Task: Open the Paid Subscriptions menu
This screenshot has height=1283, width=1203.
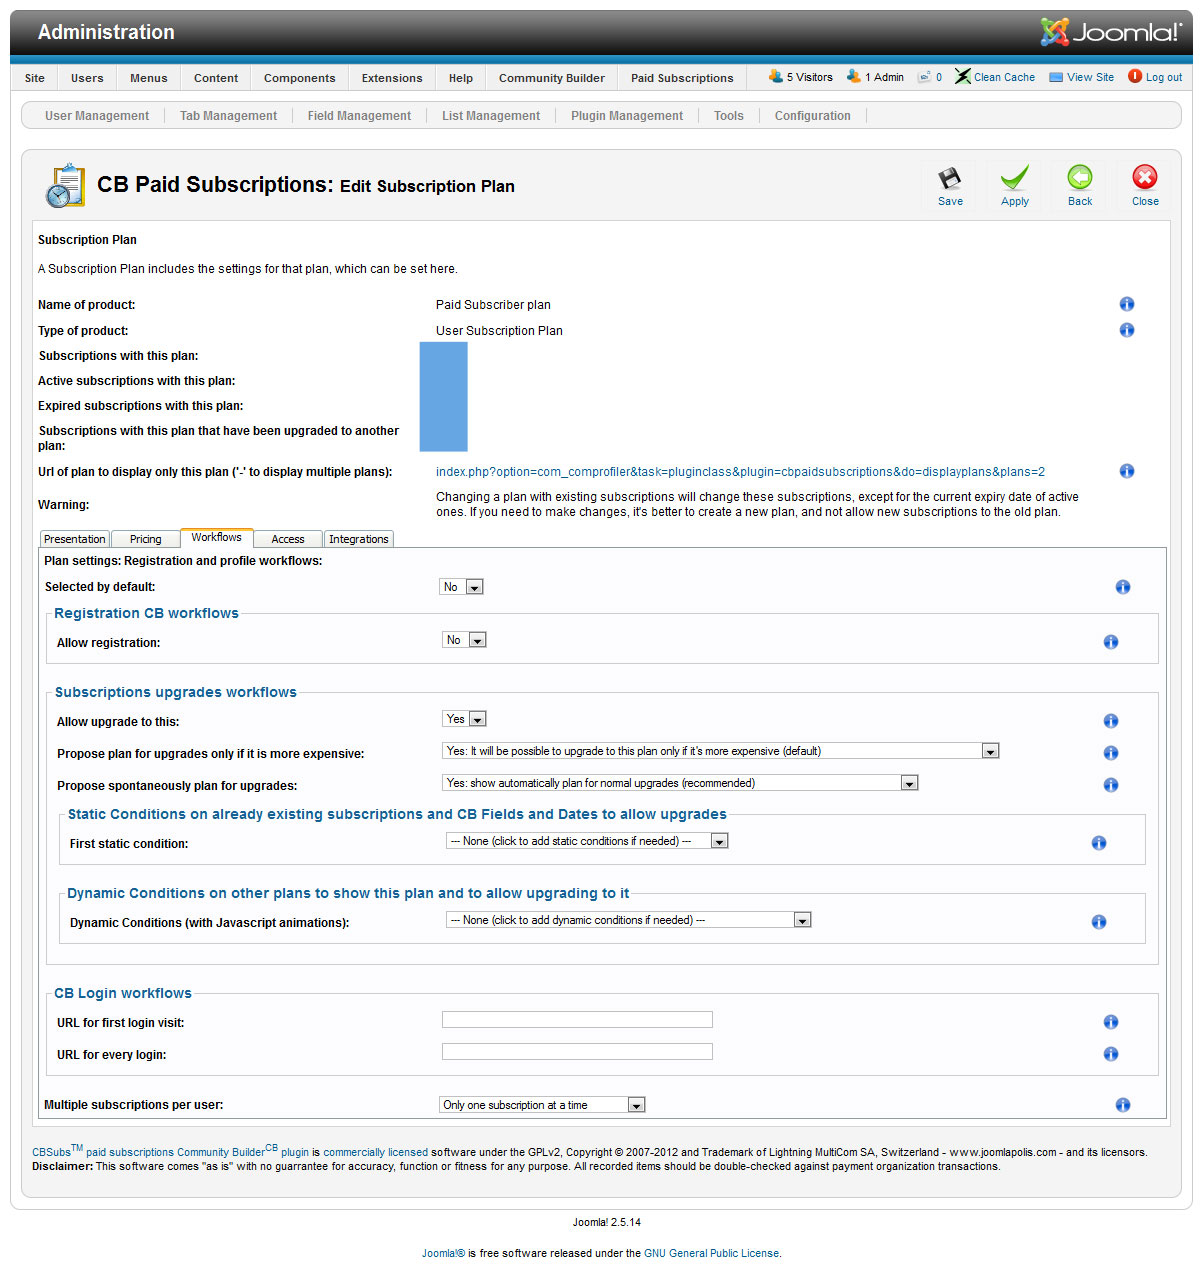Action: tap(682, 78)
